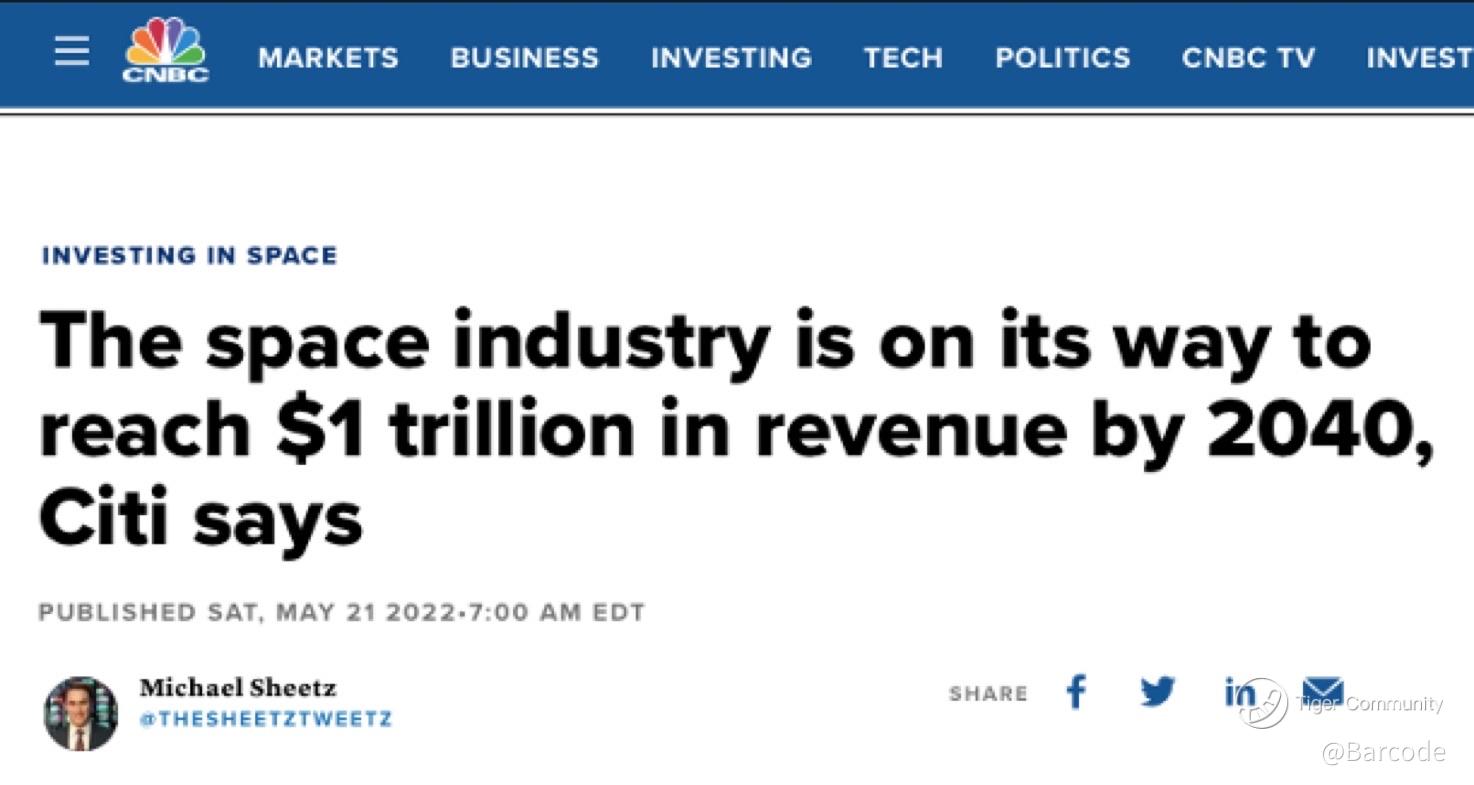Screen dimensions: 1474x785
Task: Open the Business section
Action: 524,58
